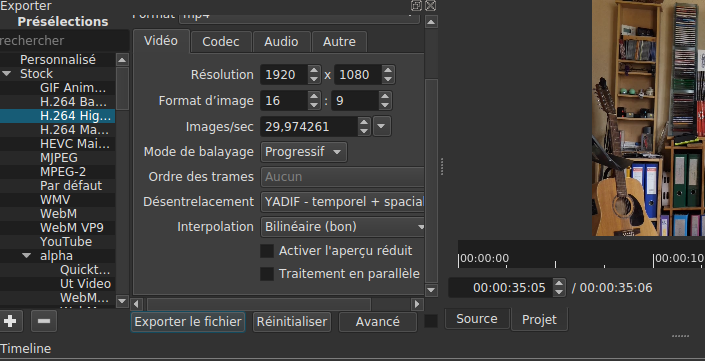This screenshot has width=705, height=361.
Task: Undock the Exporter panel with float icon
Action: 416,5
